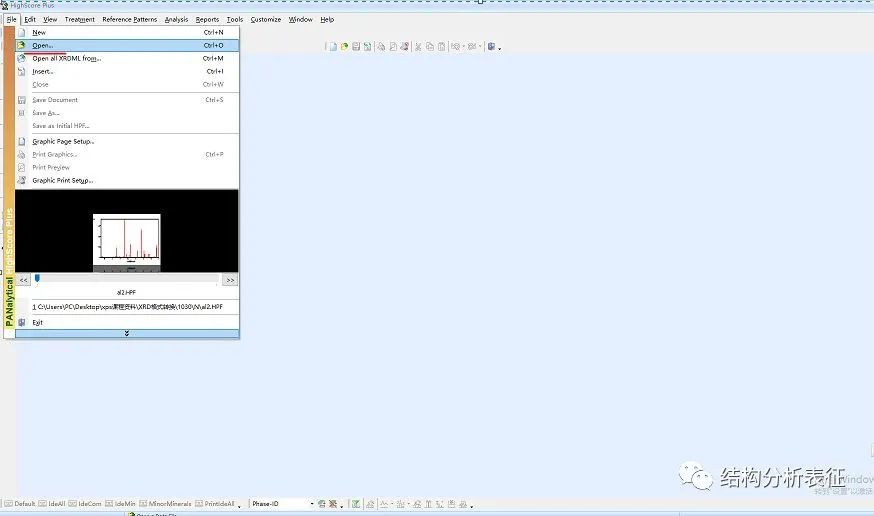874x516 pixels.
Task: Open the Undo history dropdown arrow
Action: pos(464,47)
